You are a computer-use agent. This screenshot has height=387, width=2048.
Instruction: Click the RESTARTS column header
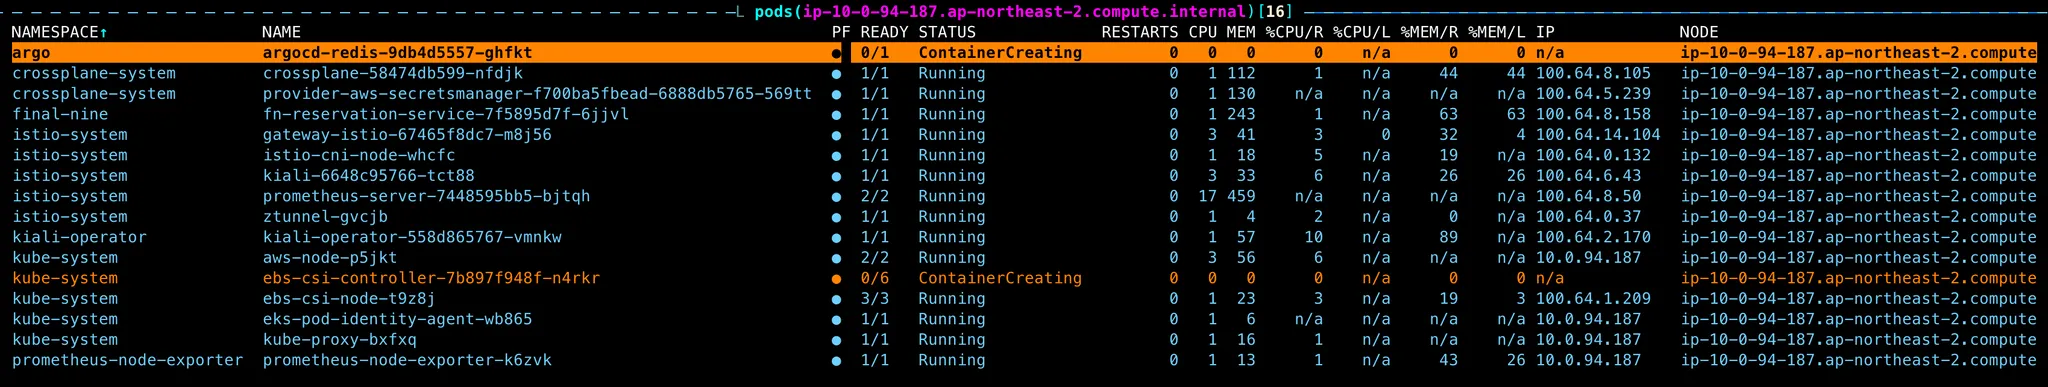[1140, 32]
